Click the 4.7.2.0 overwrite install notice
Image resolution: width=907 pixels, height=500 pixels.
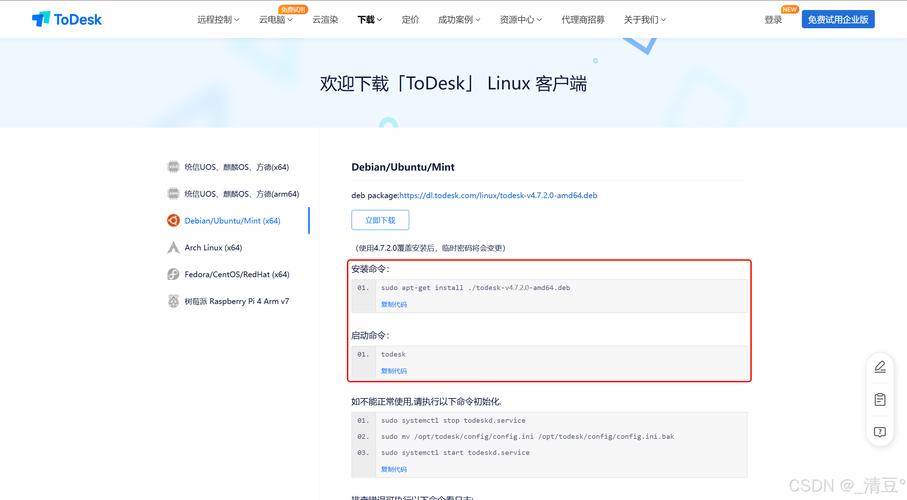(430, 248)
